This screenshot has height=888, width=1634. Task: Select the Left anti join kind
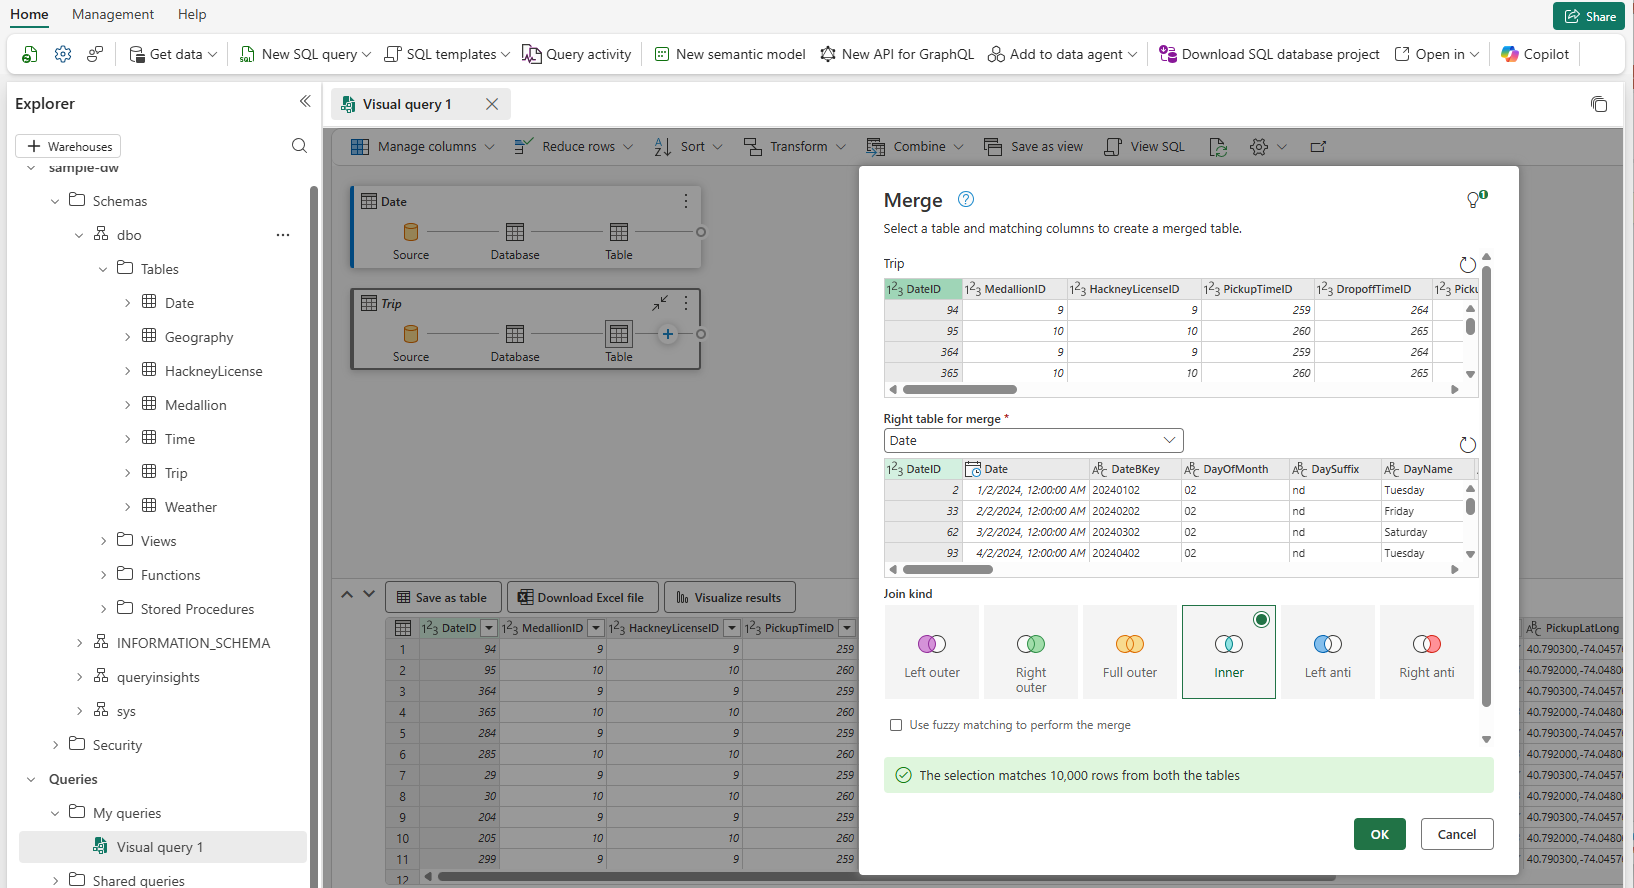pos(1328,652)
